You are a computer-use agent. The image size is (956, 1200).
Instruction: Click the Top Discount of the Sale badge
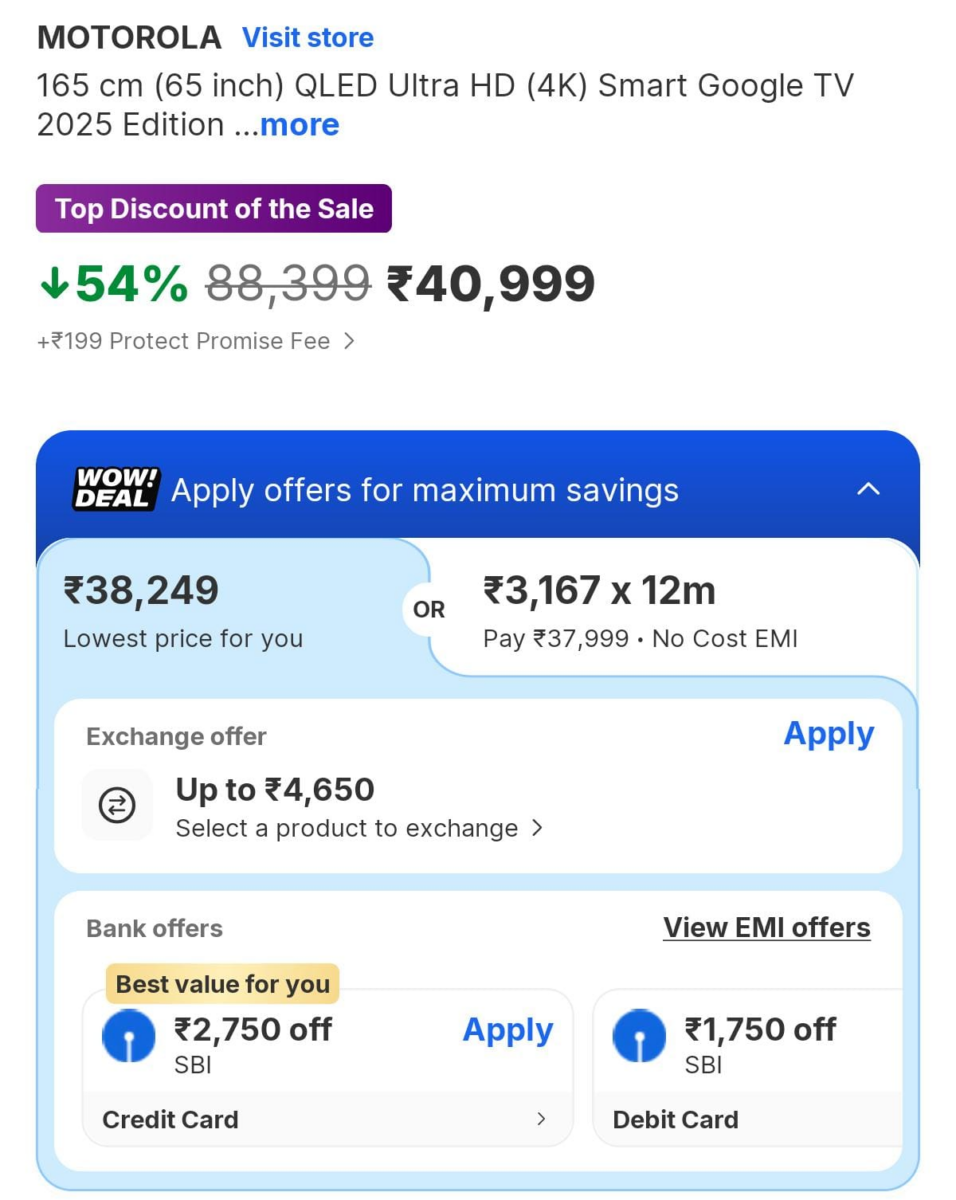[x=214, y=209]
